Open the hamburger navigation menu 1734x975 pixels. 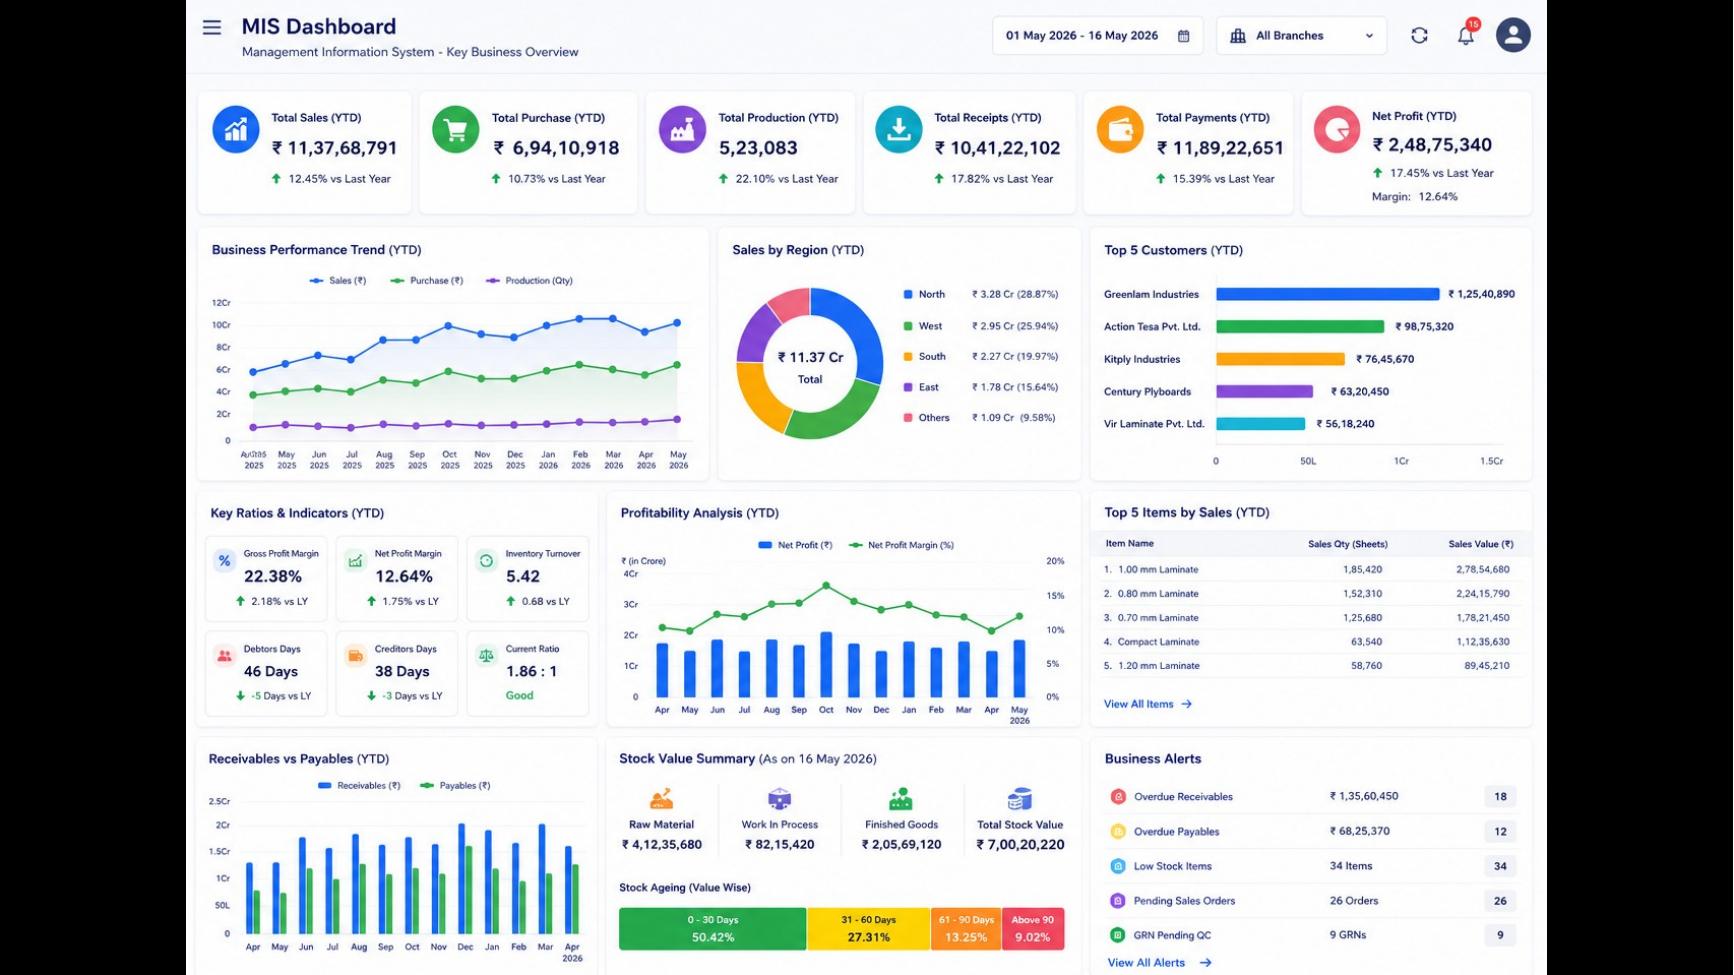212,28
